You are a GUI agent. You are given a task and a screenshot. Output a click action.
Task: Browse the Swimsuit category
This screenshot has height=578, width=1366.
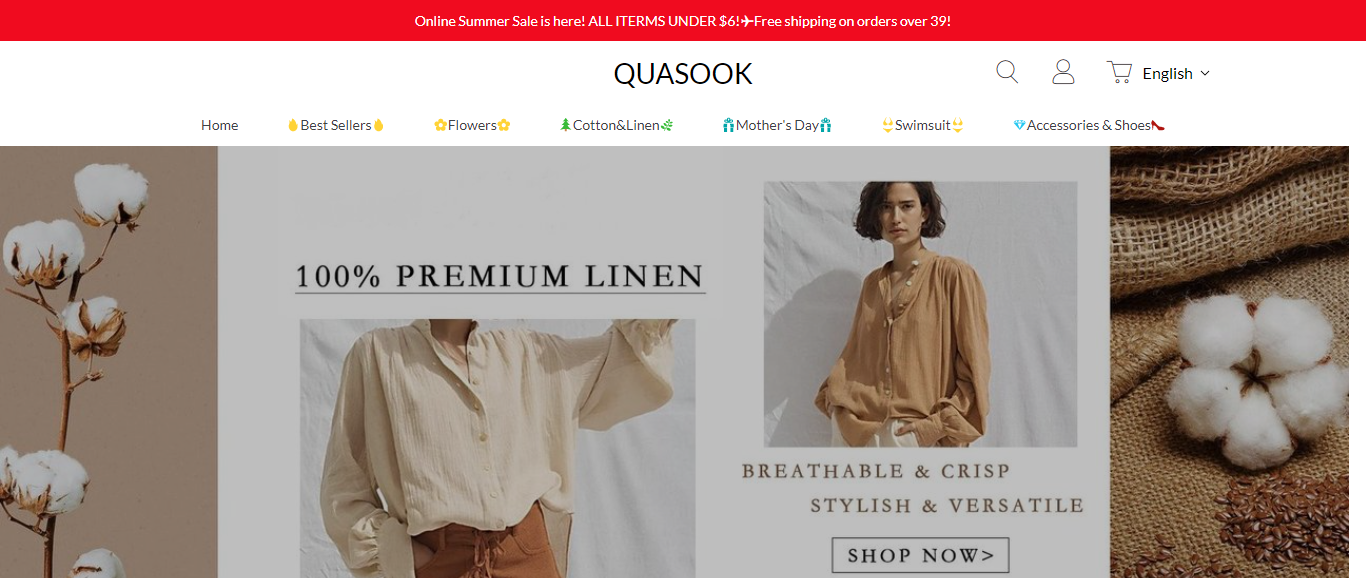[x=922, y=125]
